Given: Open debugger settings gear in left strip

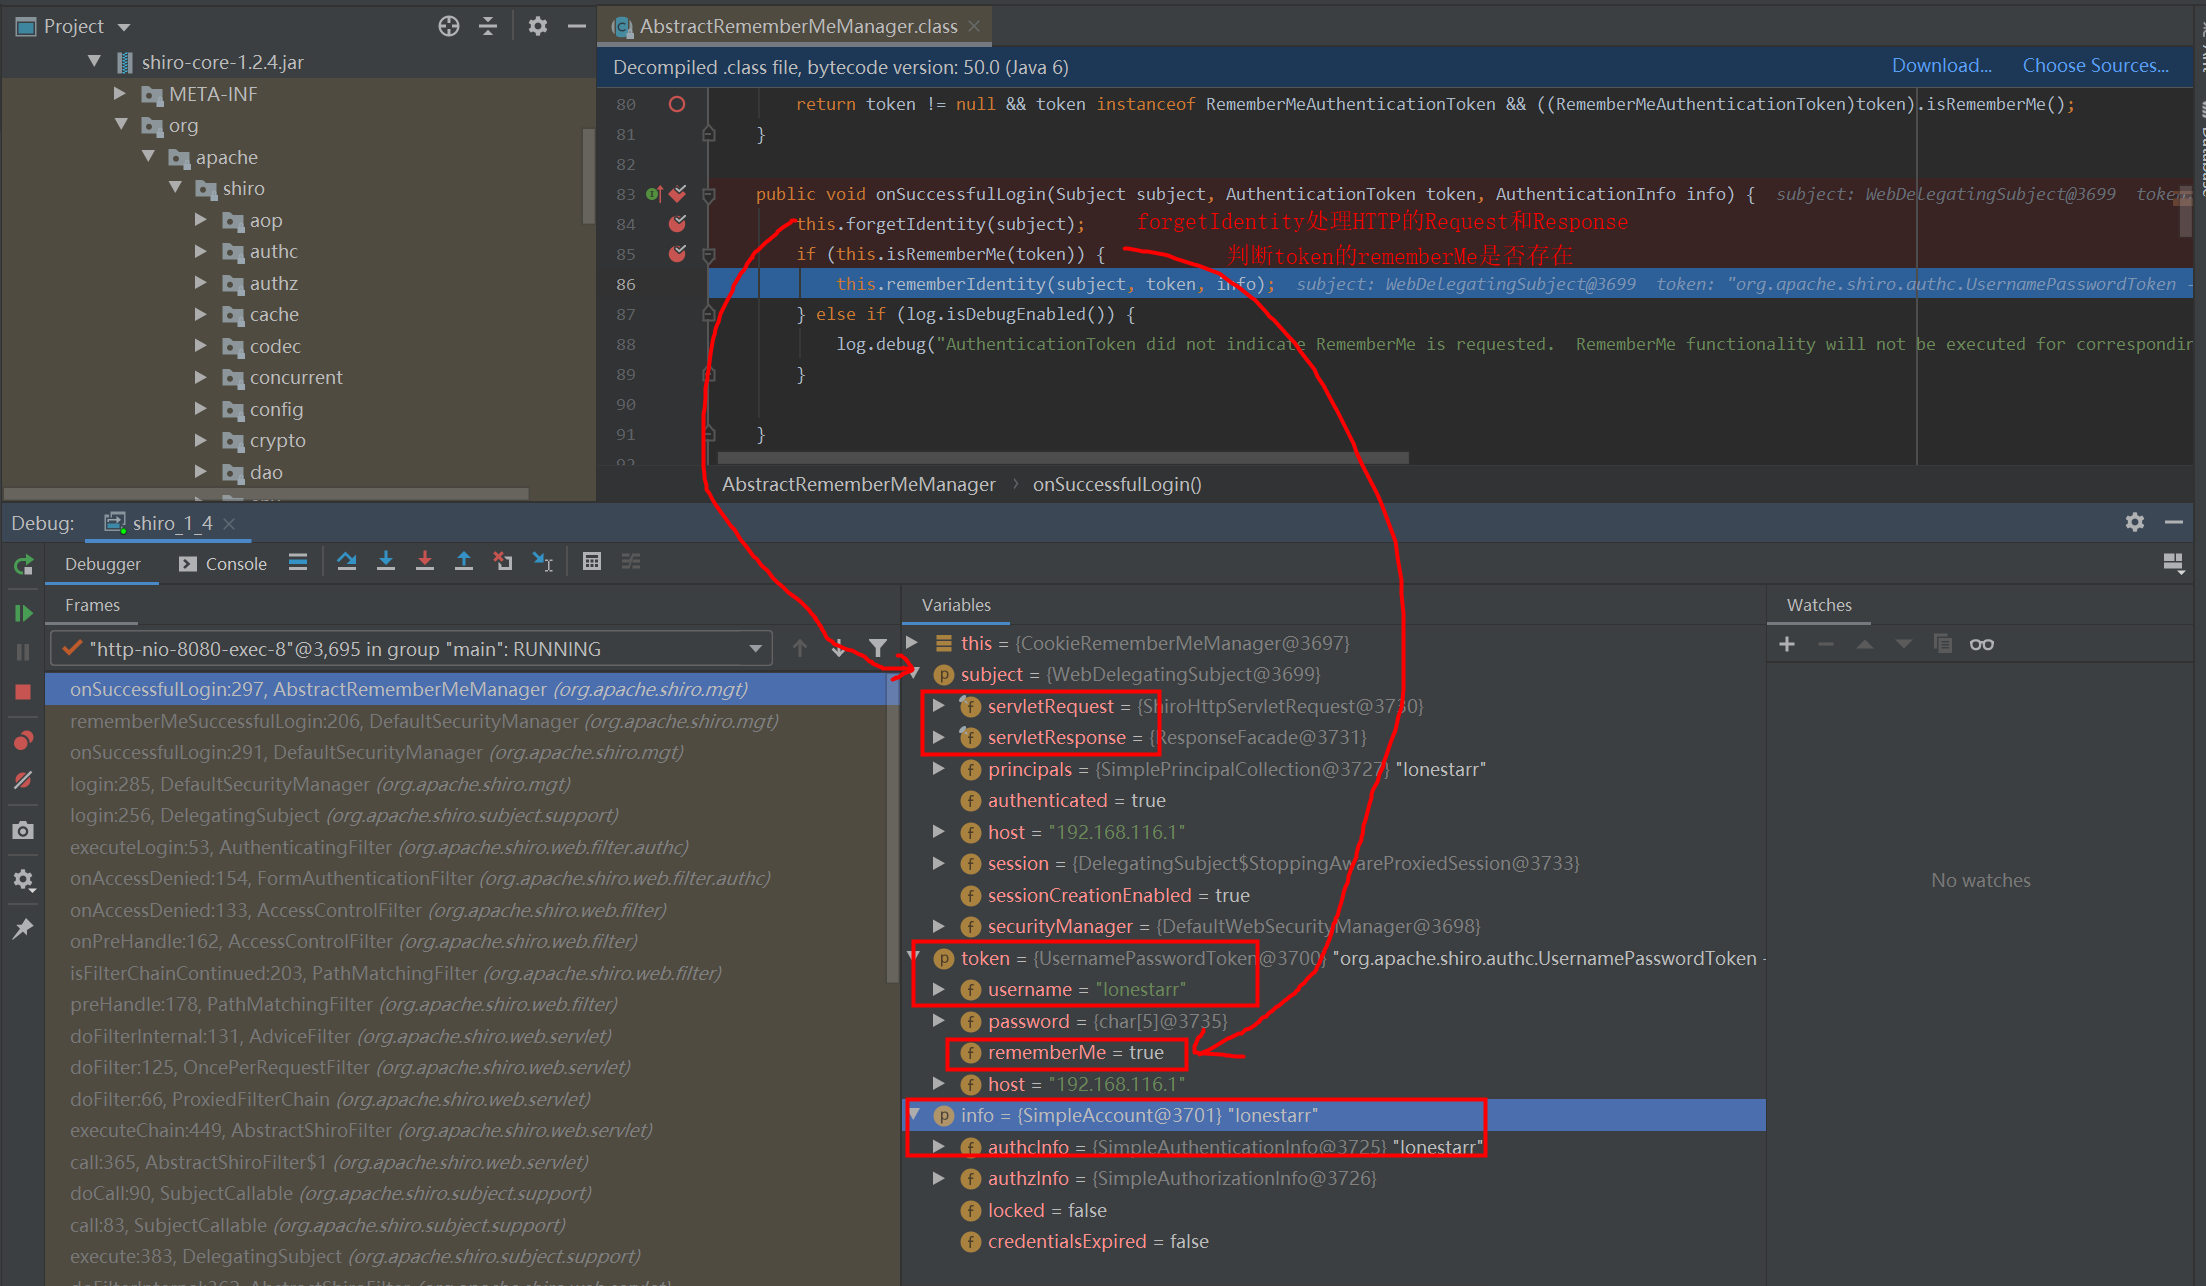Looking at the screenshot, I should (x=23, y=880).
